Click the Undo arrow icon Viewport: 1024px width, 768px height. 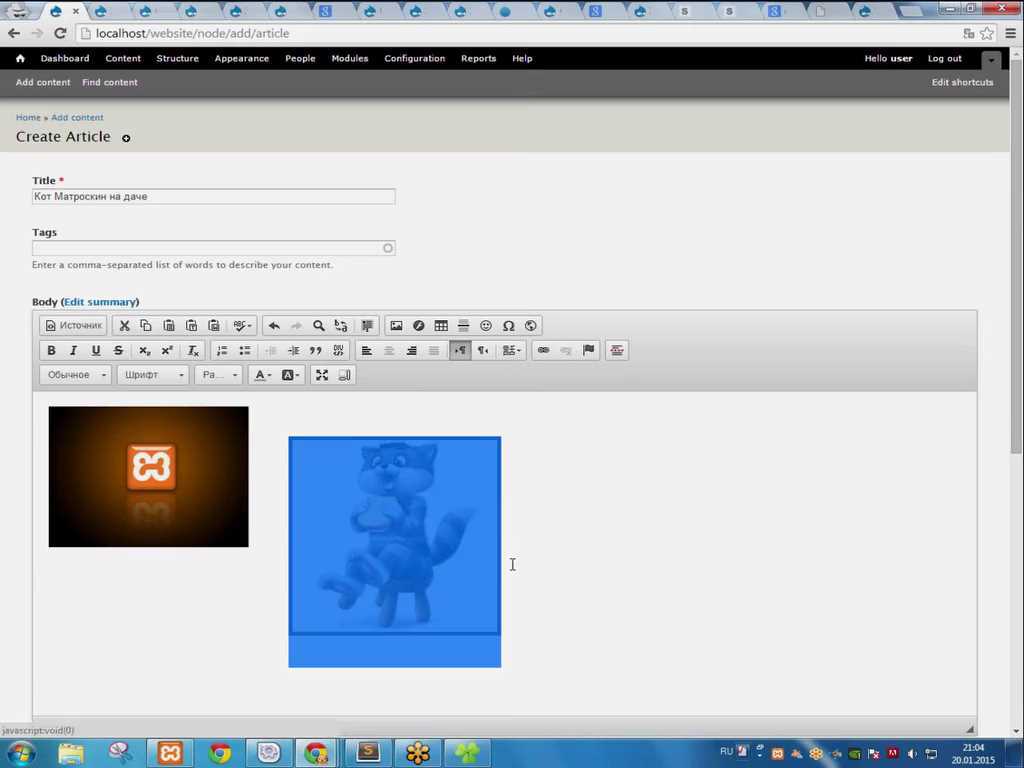click(x=274, y=325)
